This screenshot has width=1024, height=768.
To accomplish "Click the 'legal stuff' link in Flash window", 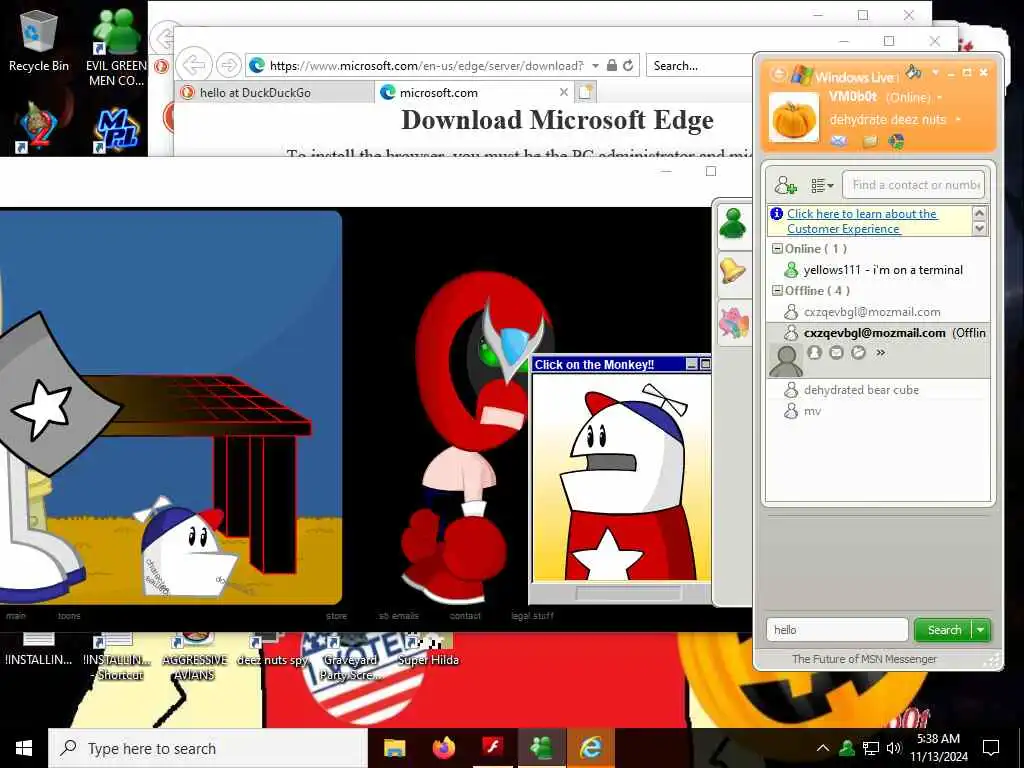I will (532, 616).
